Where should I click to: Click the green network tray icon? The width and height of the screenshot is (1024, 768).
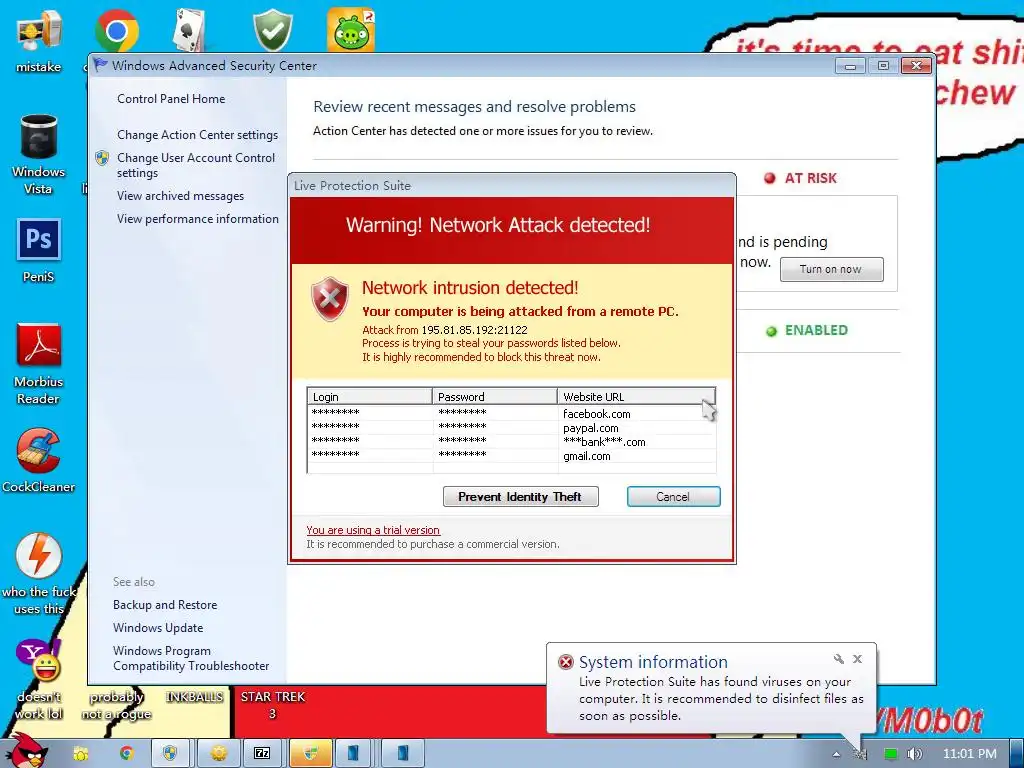[x=890, y=754]
